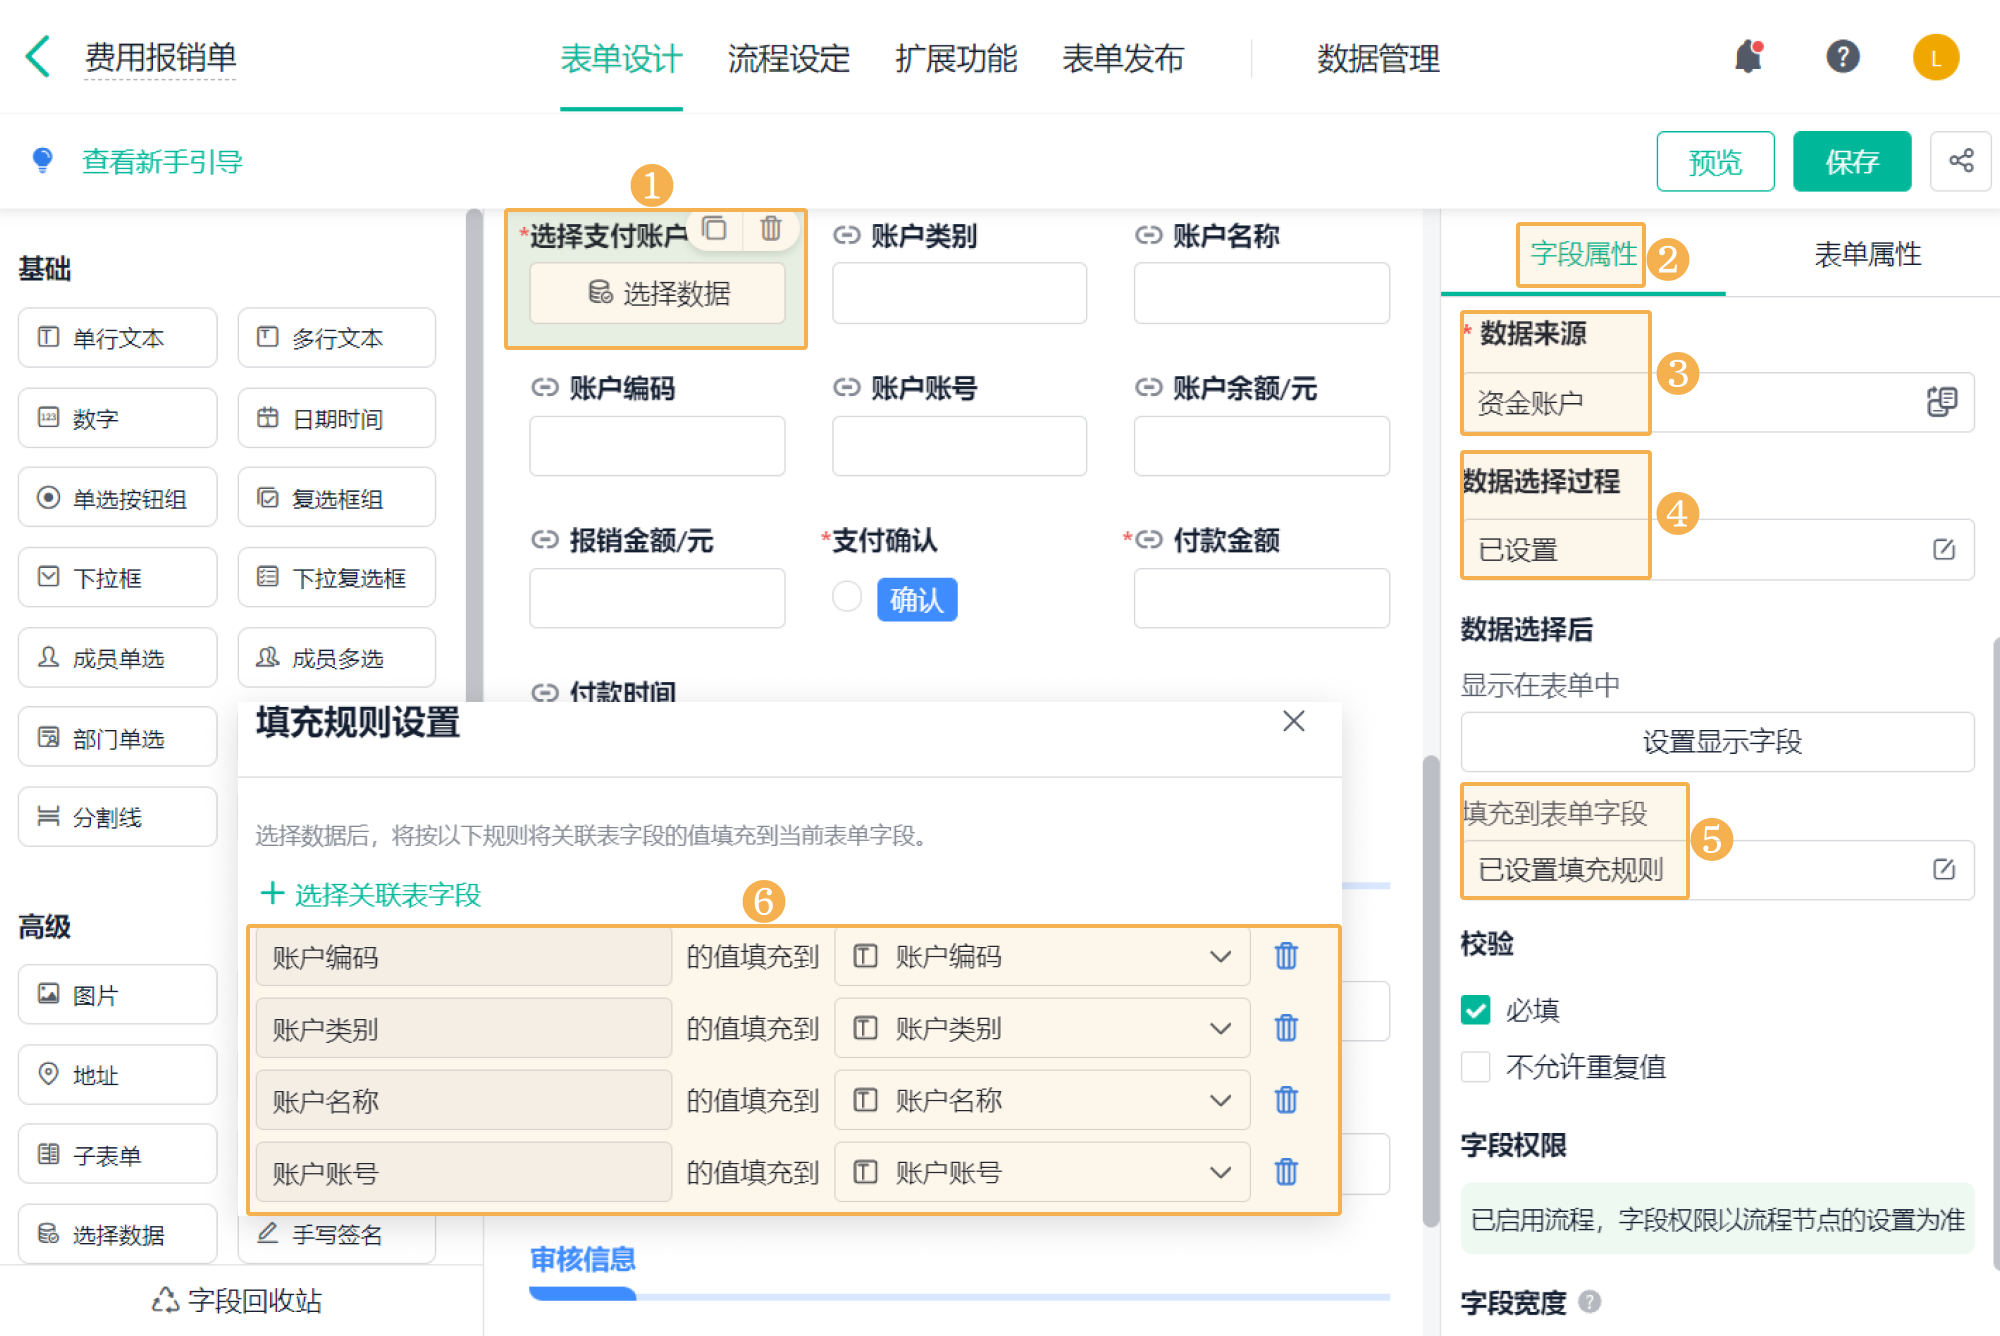Delete the 账户编码 fill rule row
The height and width of the screenshot is (1336, 2000).
(x=1286, y=956)
